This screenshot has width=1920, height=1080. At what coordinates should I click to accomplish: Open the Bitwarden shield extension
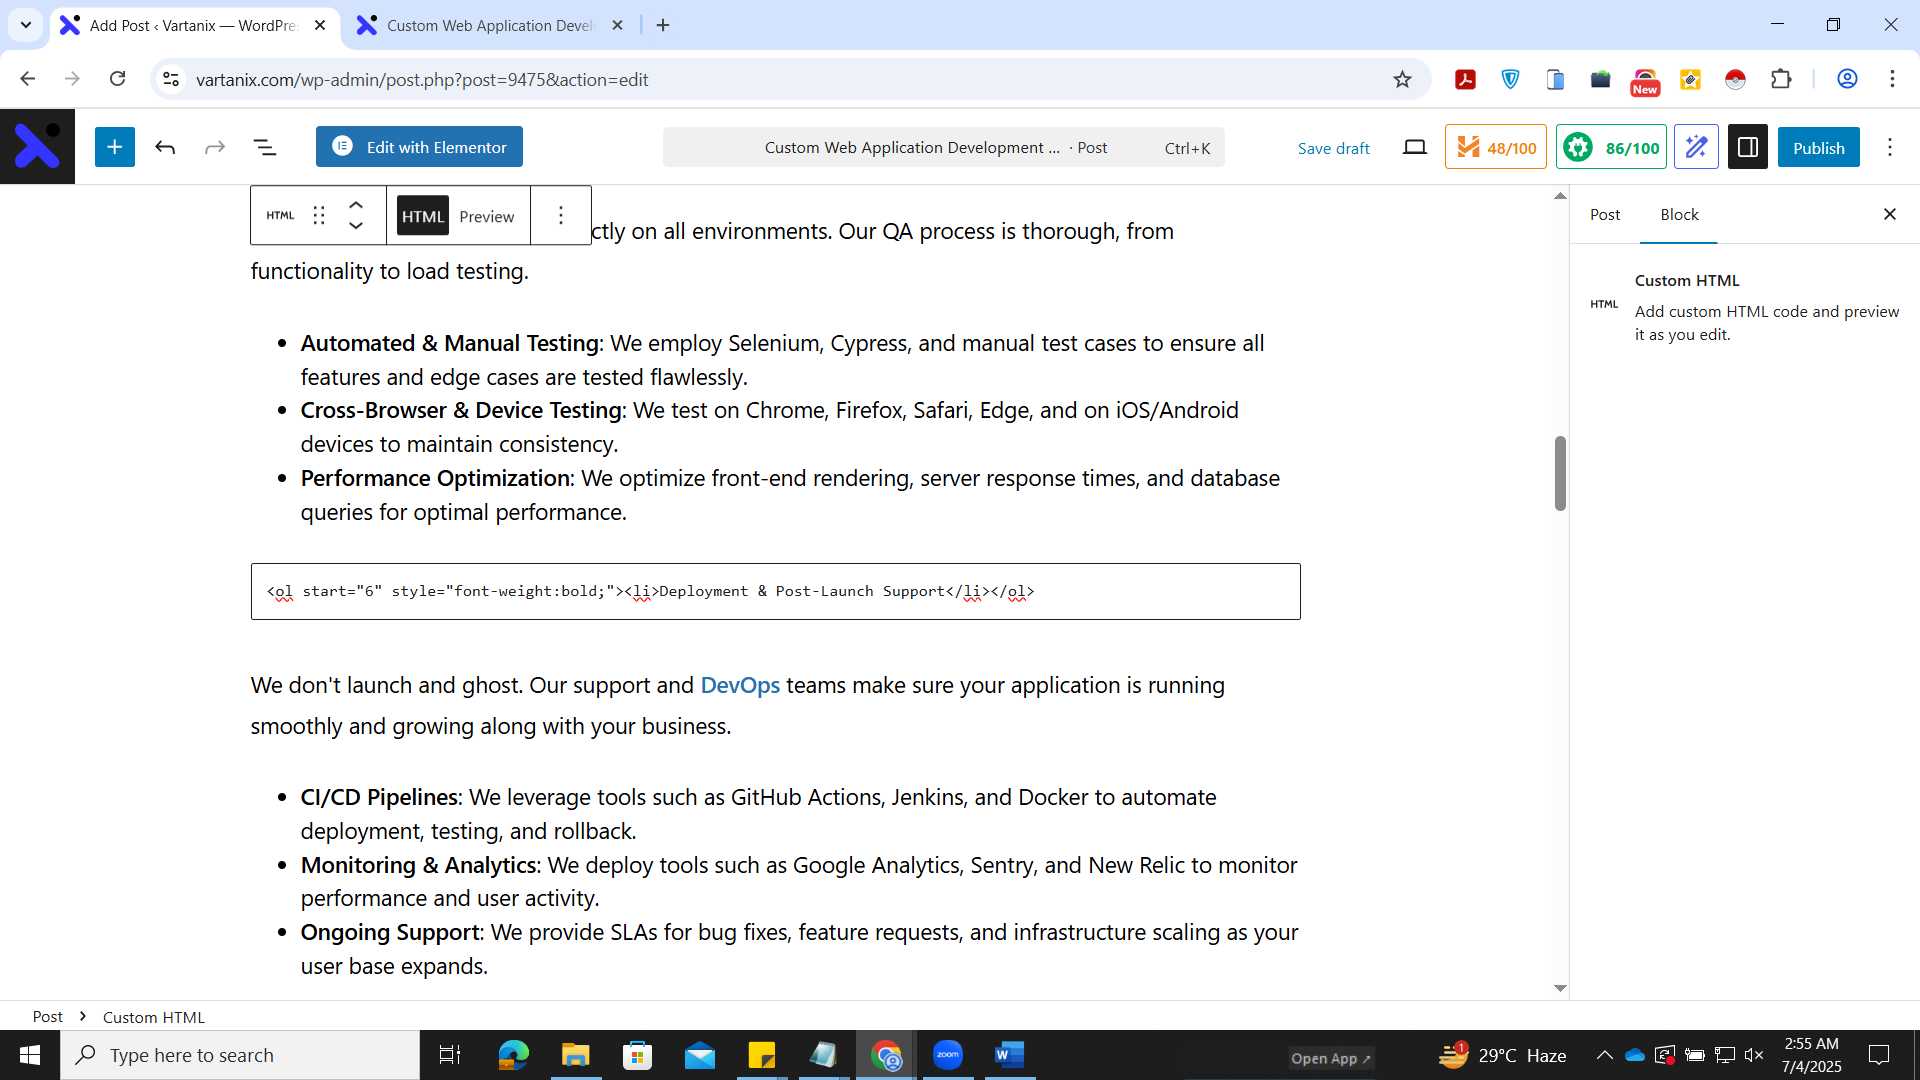click(x=1510, y=79)
